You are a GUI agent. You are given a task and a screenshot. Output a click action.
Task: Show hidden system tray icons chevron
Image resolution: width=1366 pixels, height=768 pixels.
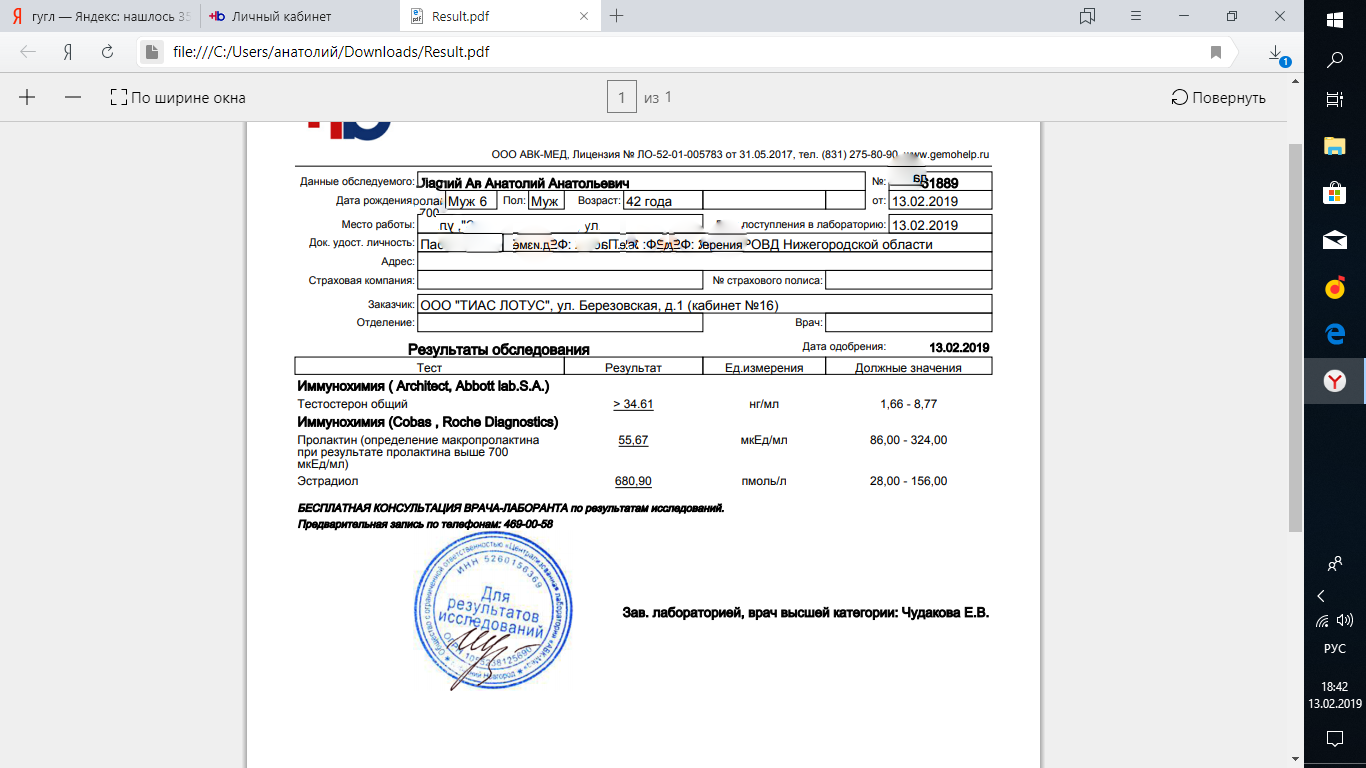(1321, 596)
